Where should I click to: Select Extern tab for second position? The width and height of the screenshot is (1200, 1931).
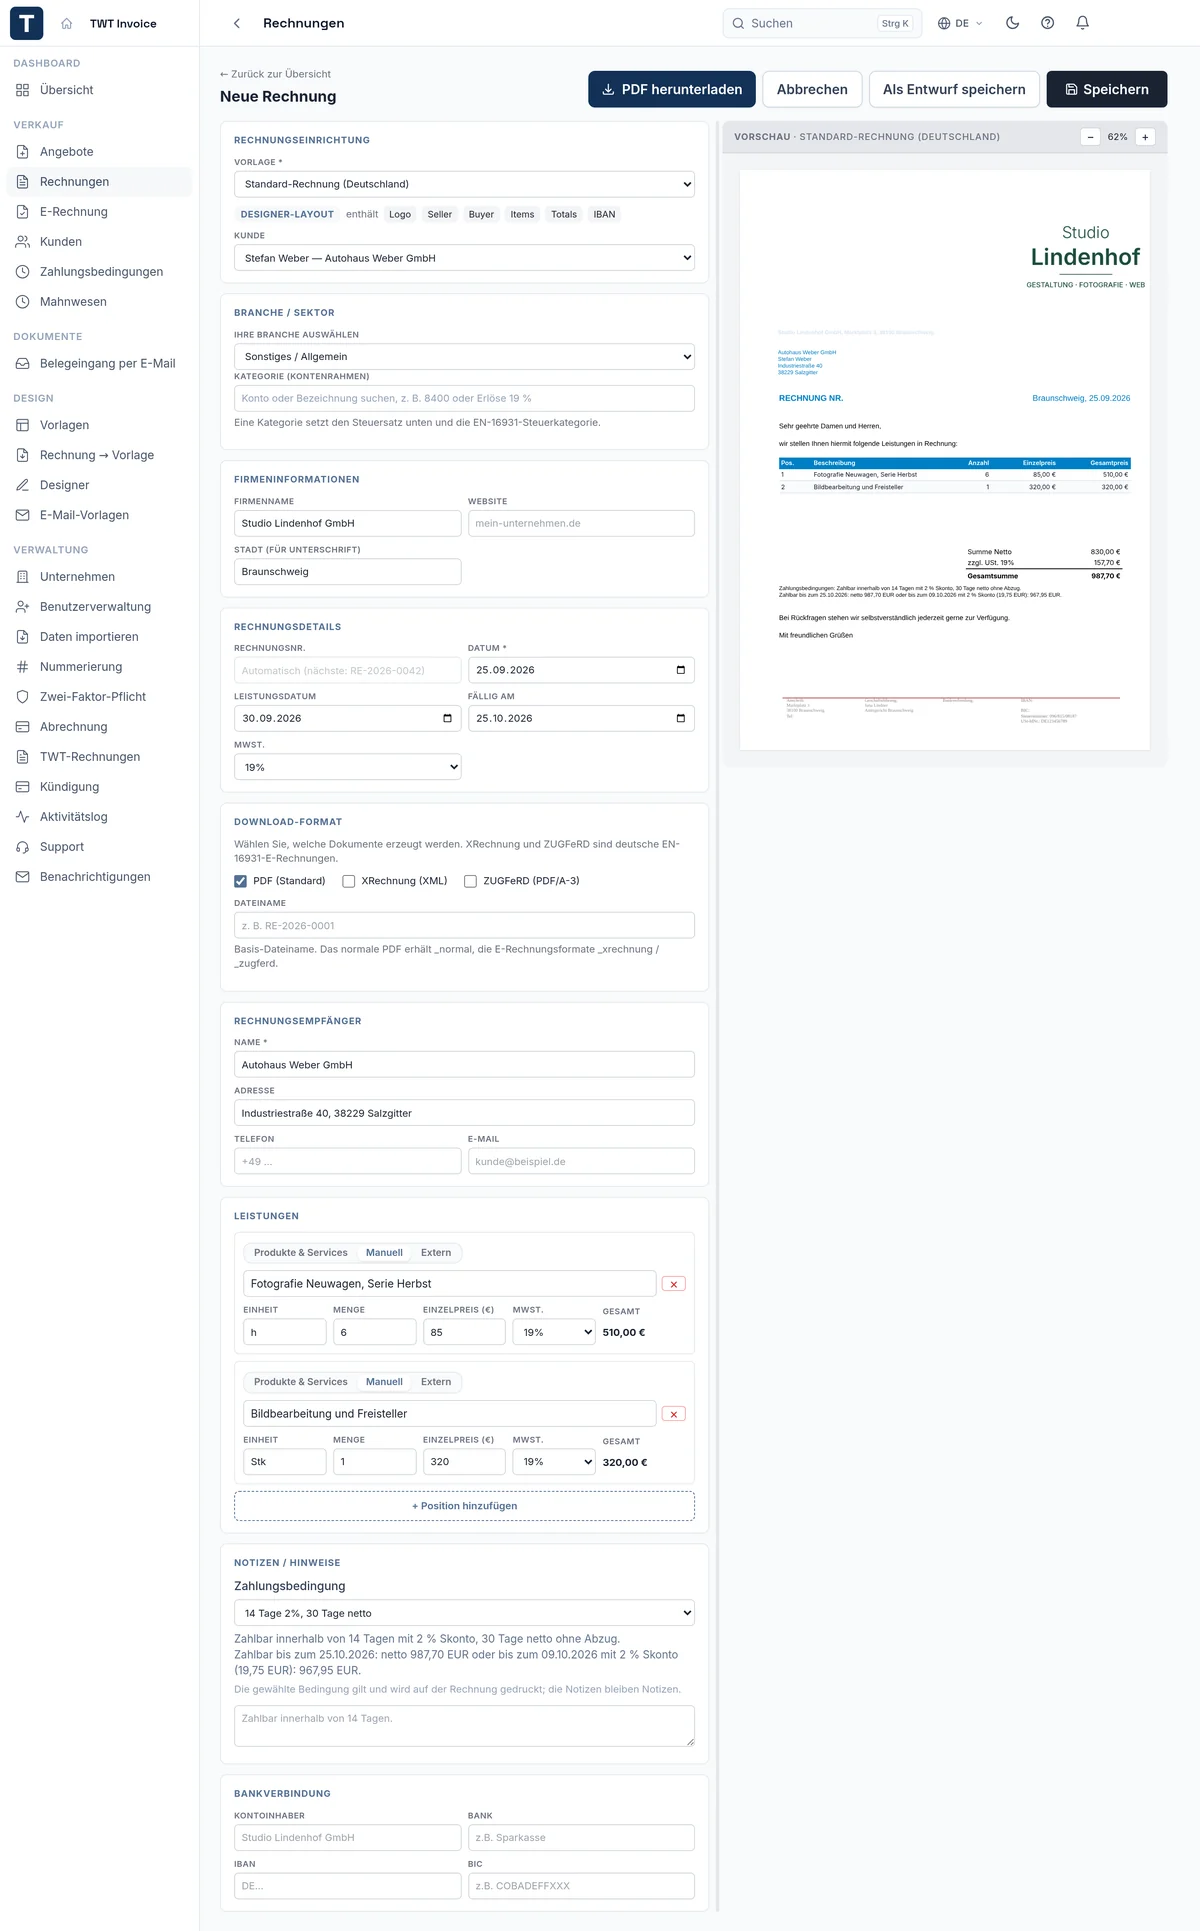(436, 1382)
